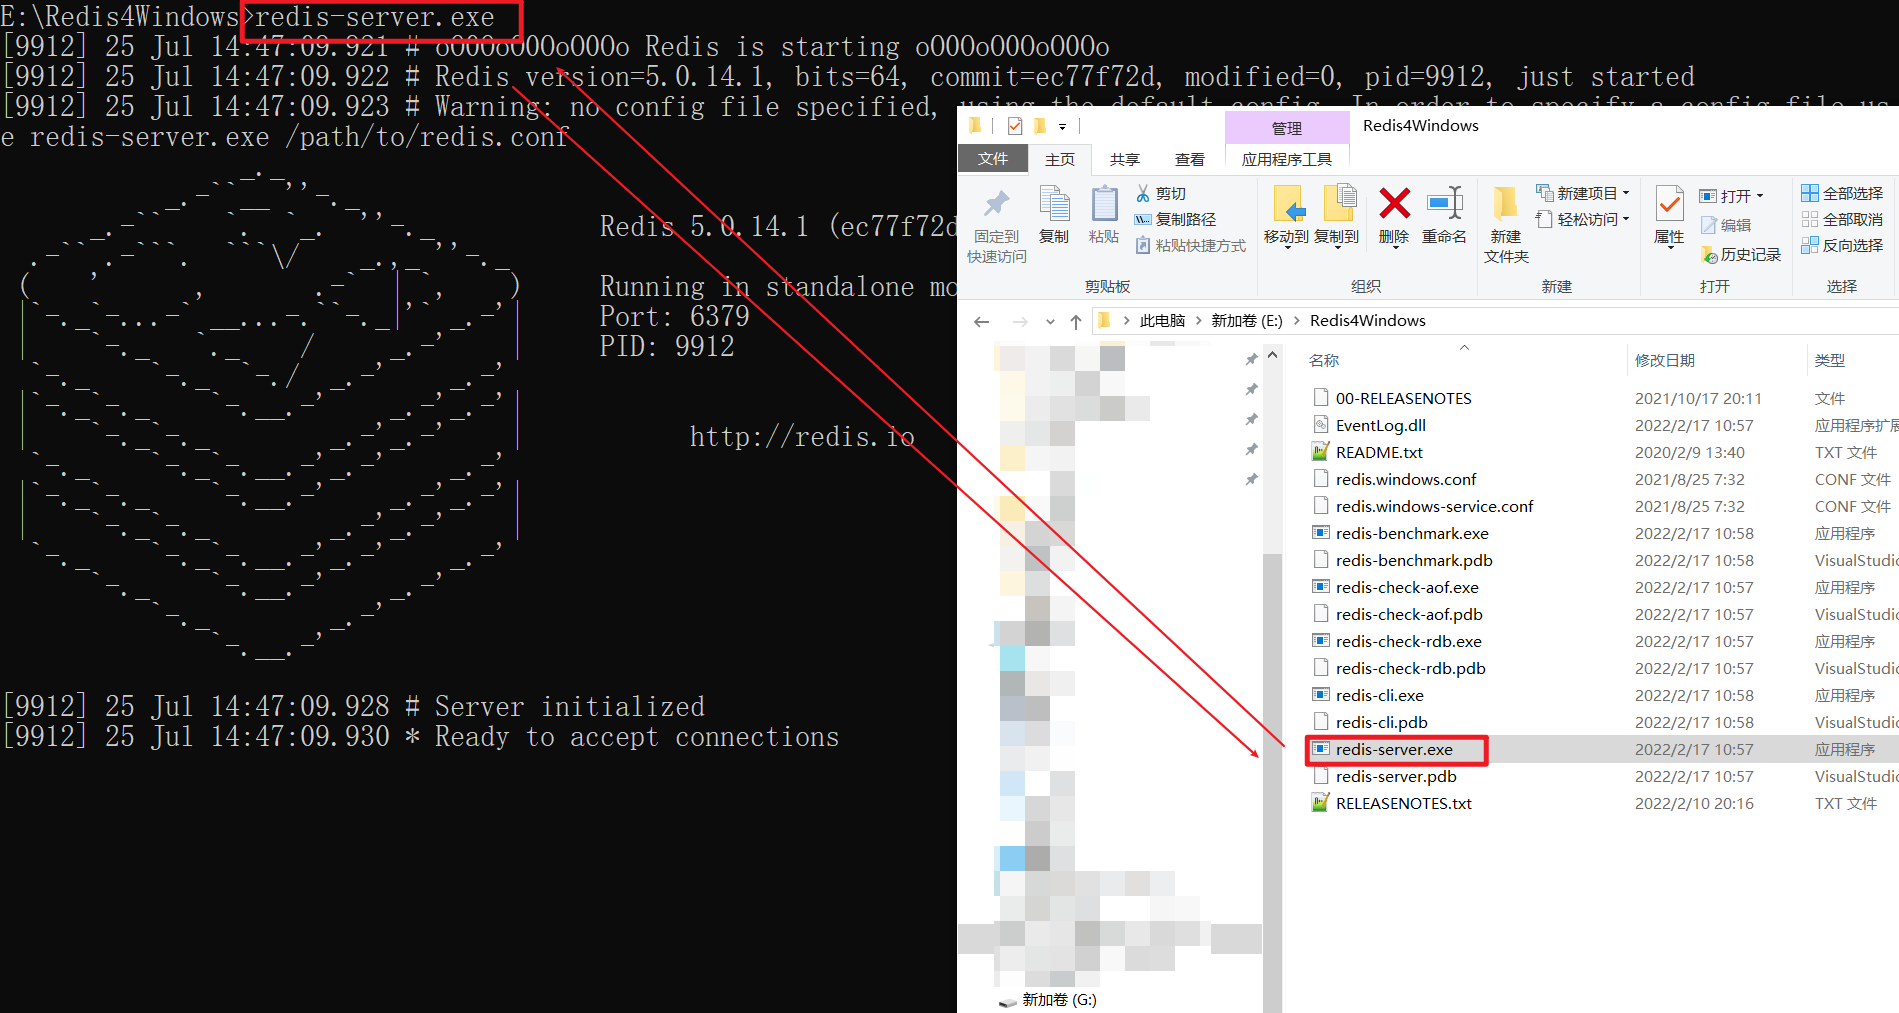Viewport: 1899px width, 1013px height.
Task: Go up one folder level arrow
Action: [1076, 321]
